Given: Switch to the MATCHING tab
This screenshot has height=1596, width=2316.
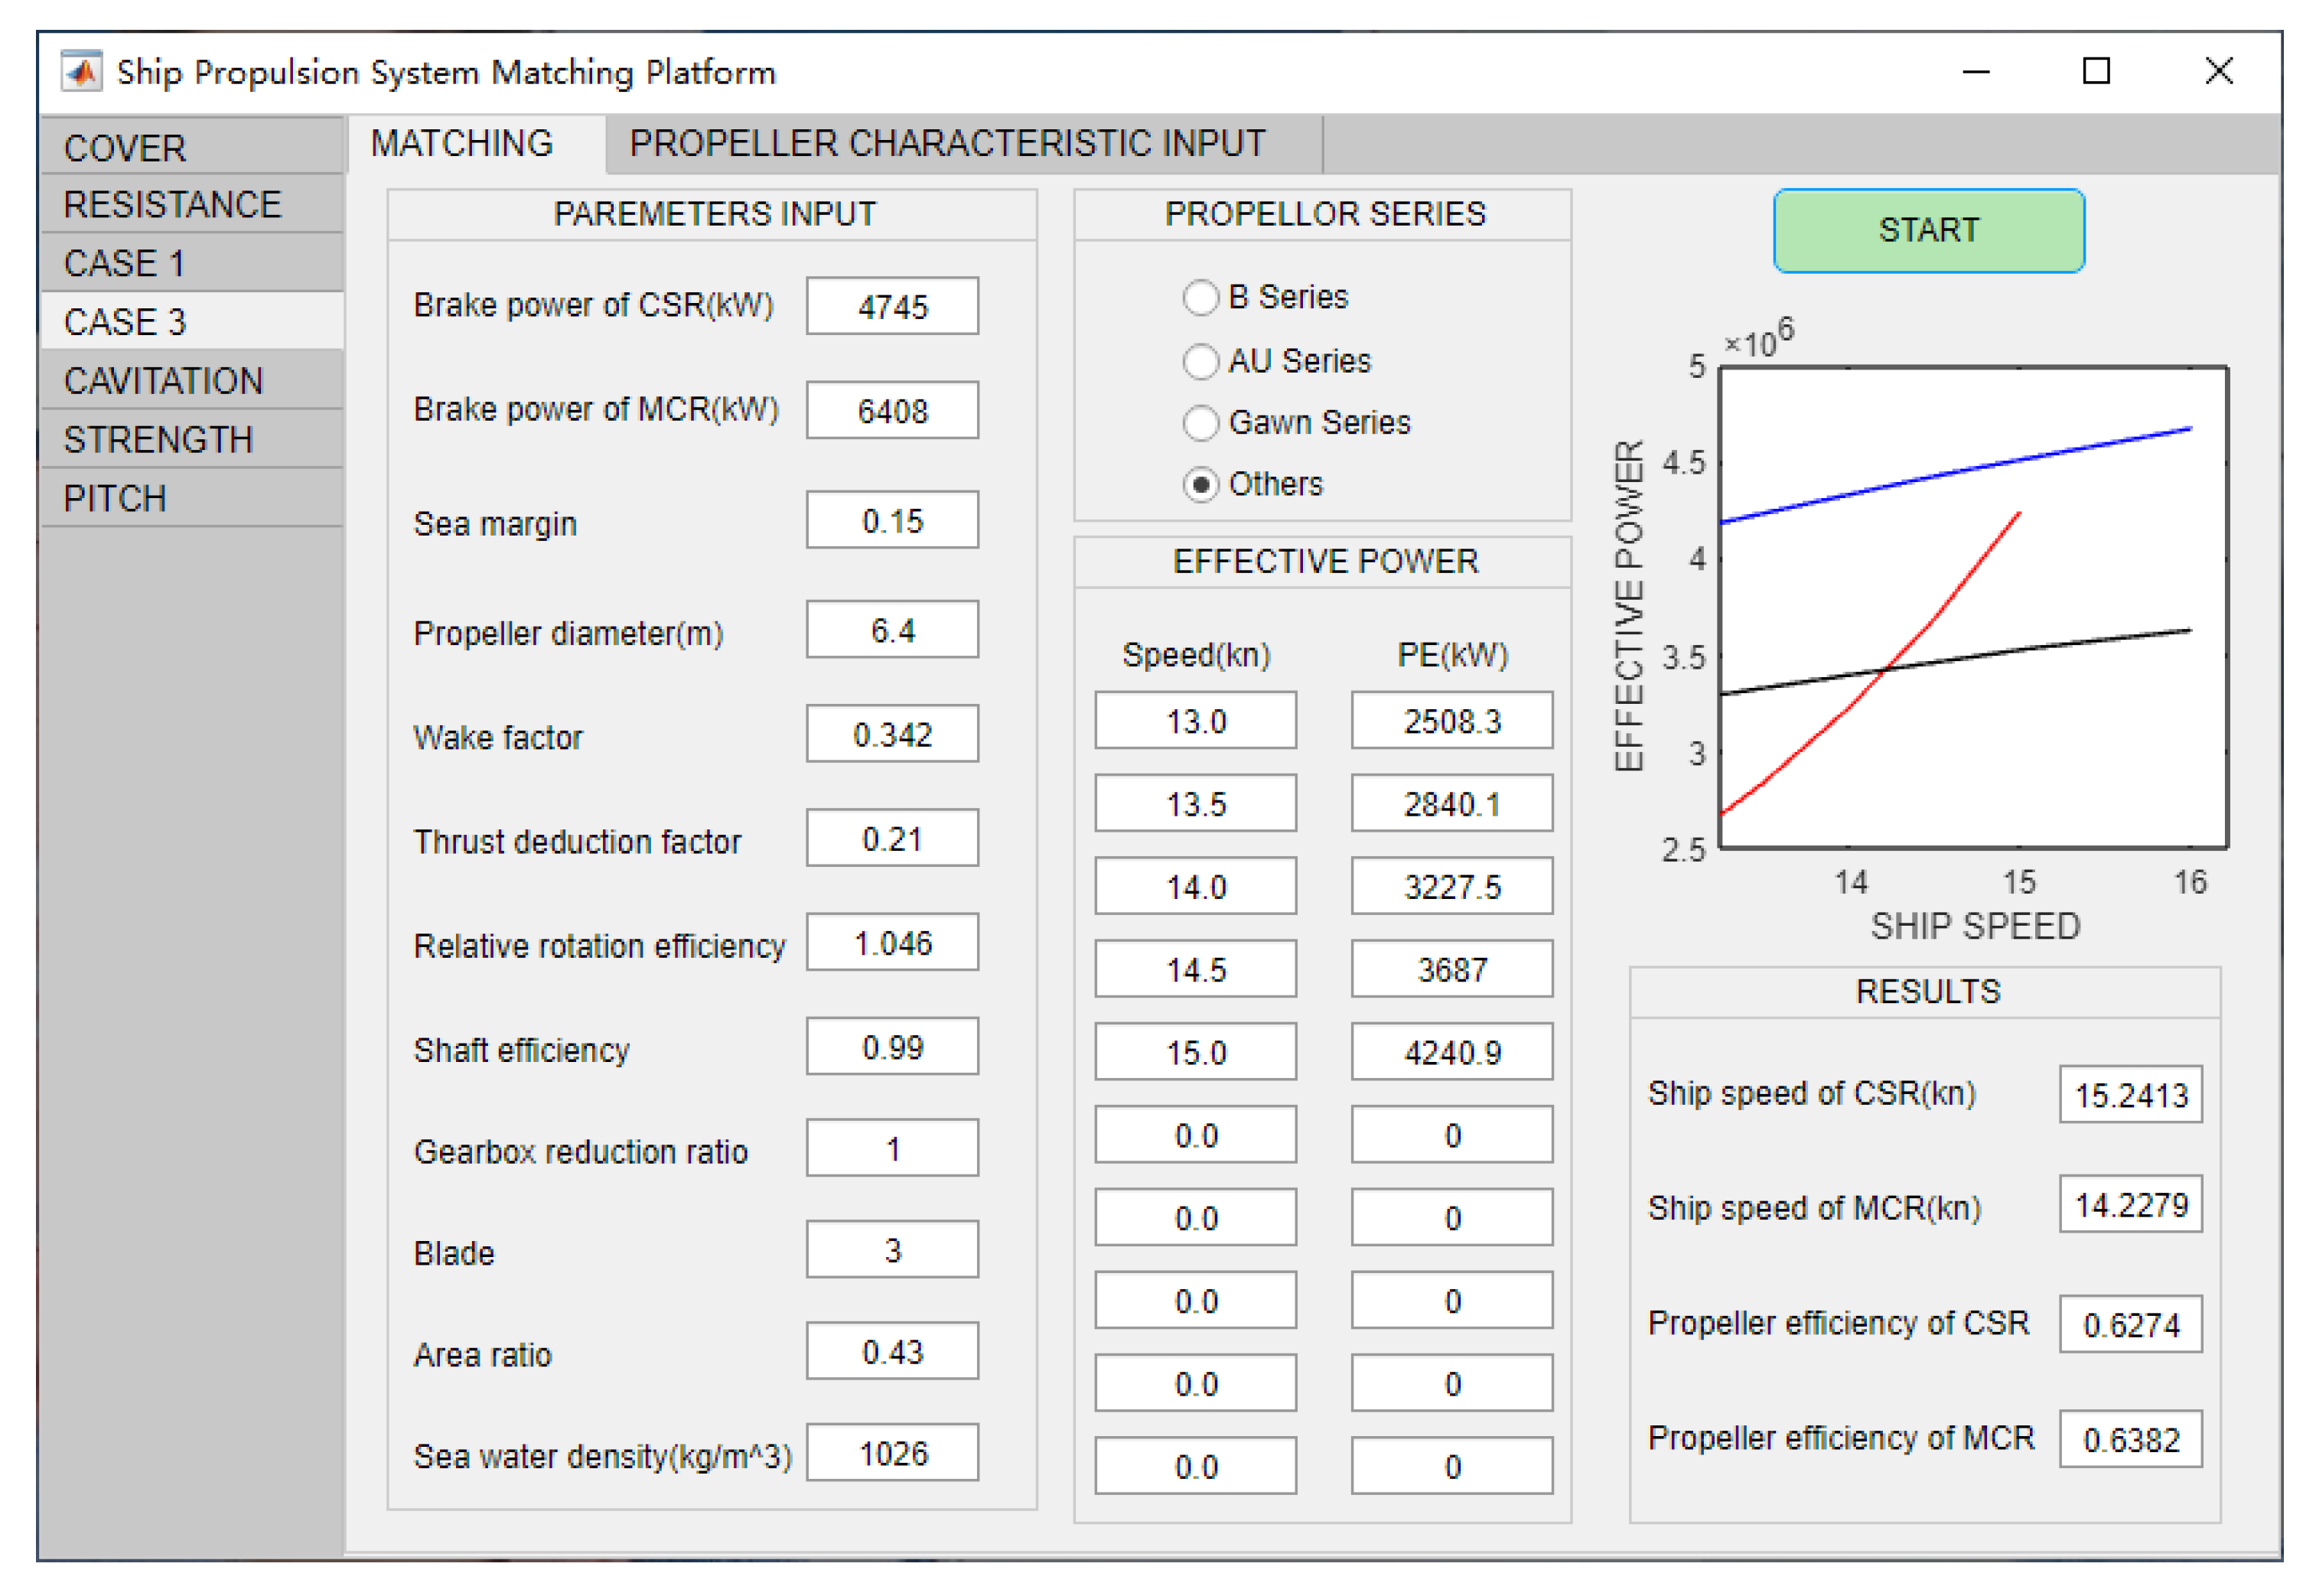Looking at the screenshot, I should (461, 144).
